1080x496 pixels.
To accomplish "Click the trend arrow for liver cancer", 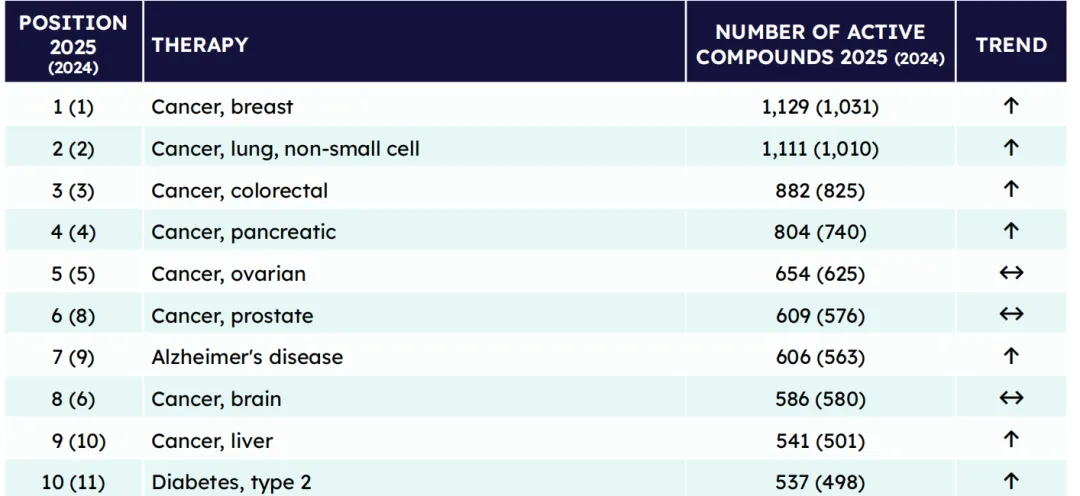I will click(1011, 440).
